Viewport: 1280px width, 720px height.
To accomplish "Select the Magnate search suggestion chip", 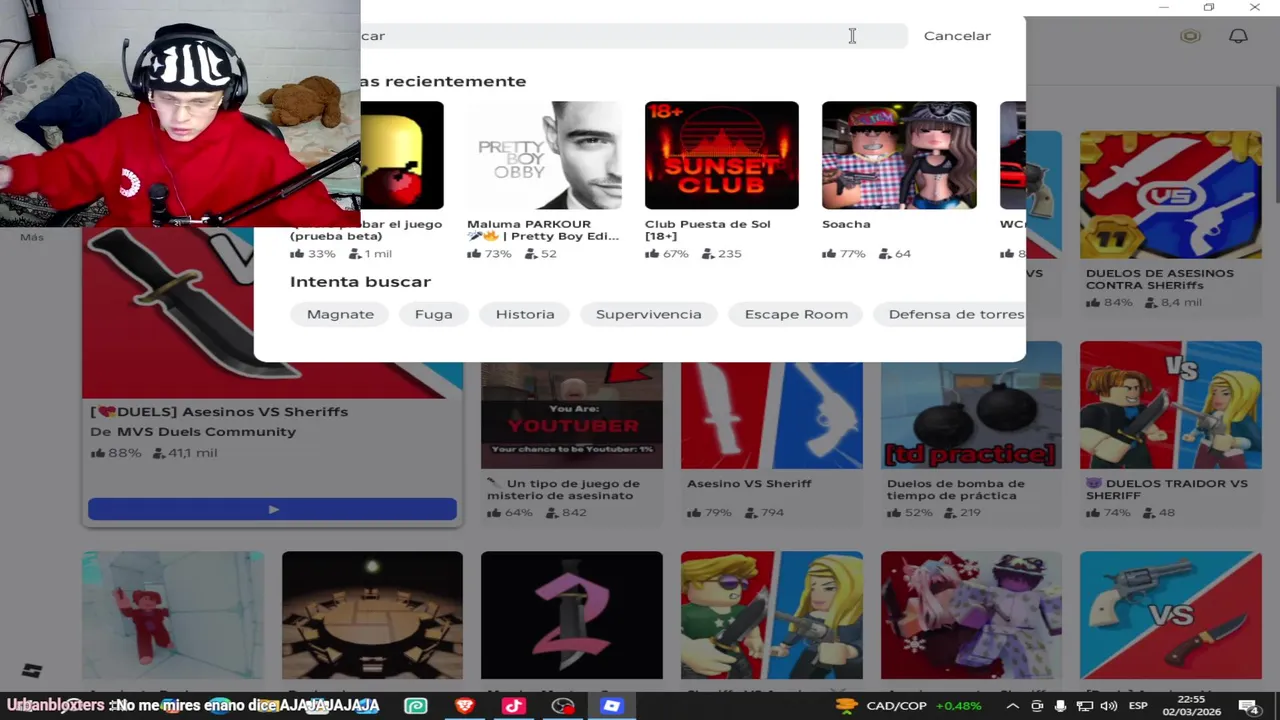I will [340, 314].
